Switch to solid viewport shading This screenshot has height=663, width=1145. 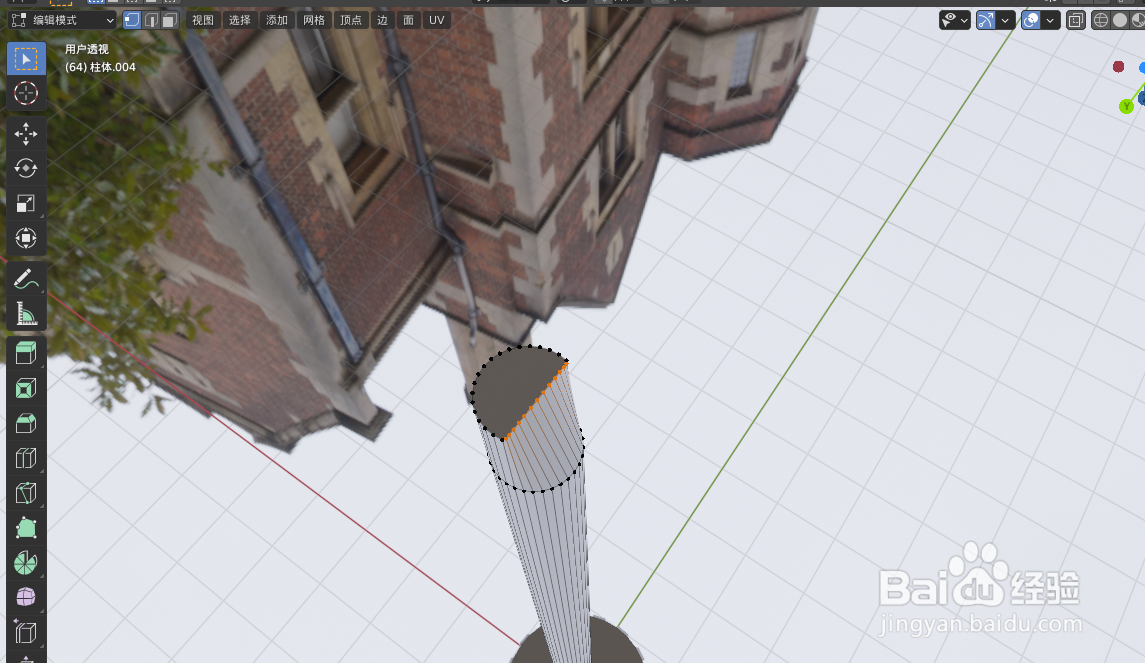click(1119, 20)
